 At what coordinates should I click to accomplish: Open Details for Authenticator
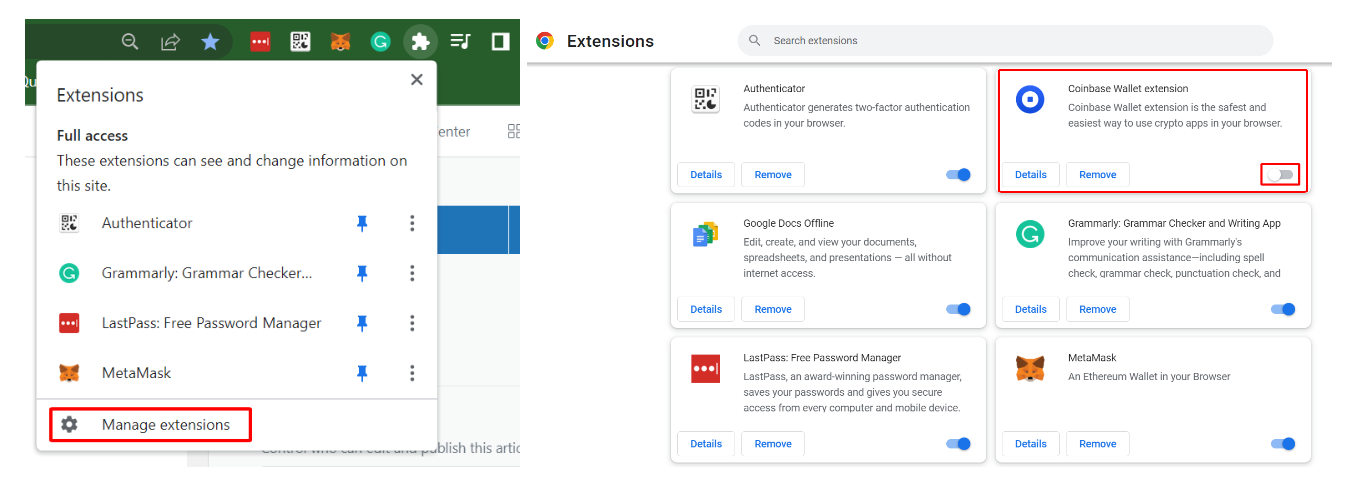click(x=706, y=174)
